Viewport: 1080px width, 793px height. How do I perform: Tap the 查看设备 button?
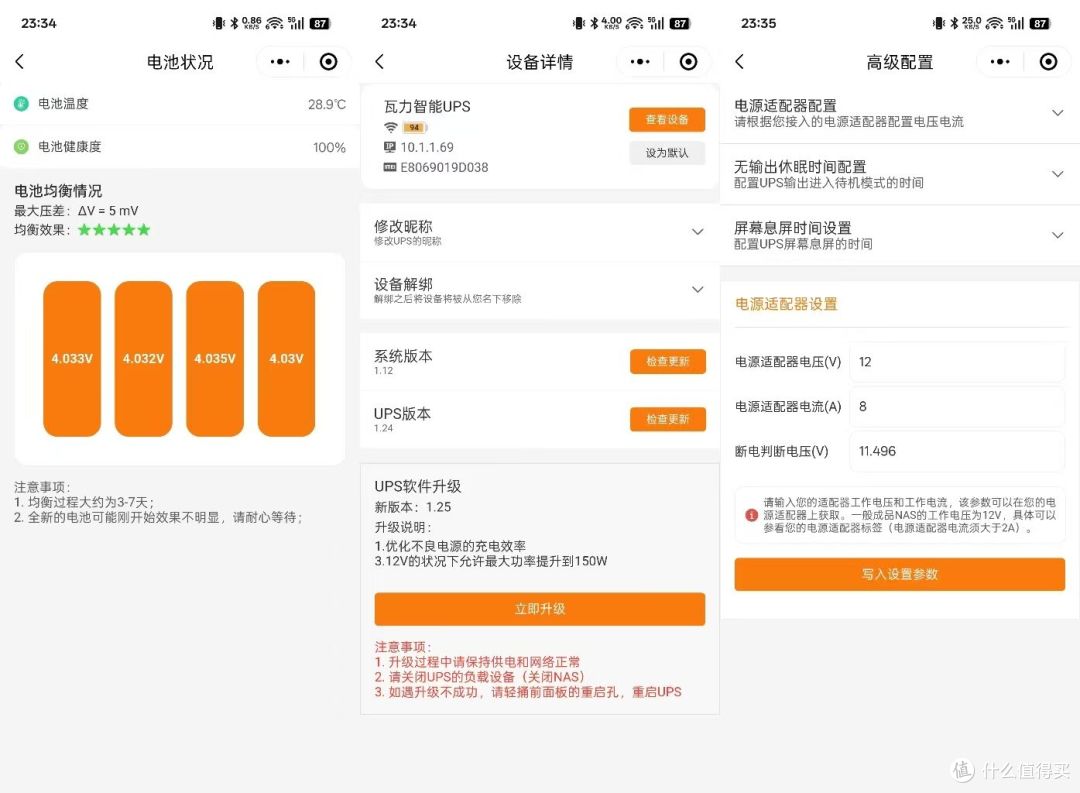click(x=667, y=120)
